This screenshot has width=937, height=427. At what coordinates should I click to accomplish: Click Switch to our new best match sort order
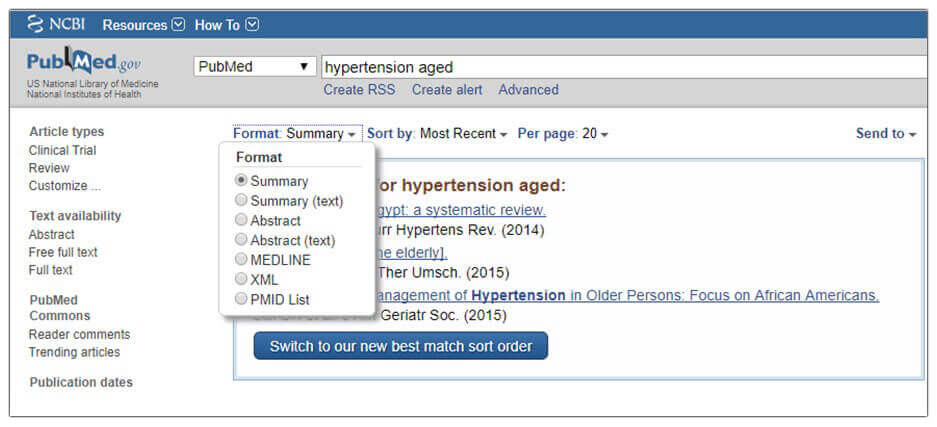400,346
